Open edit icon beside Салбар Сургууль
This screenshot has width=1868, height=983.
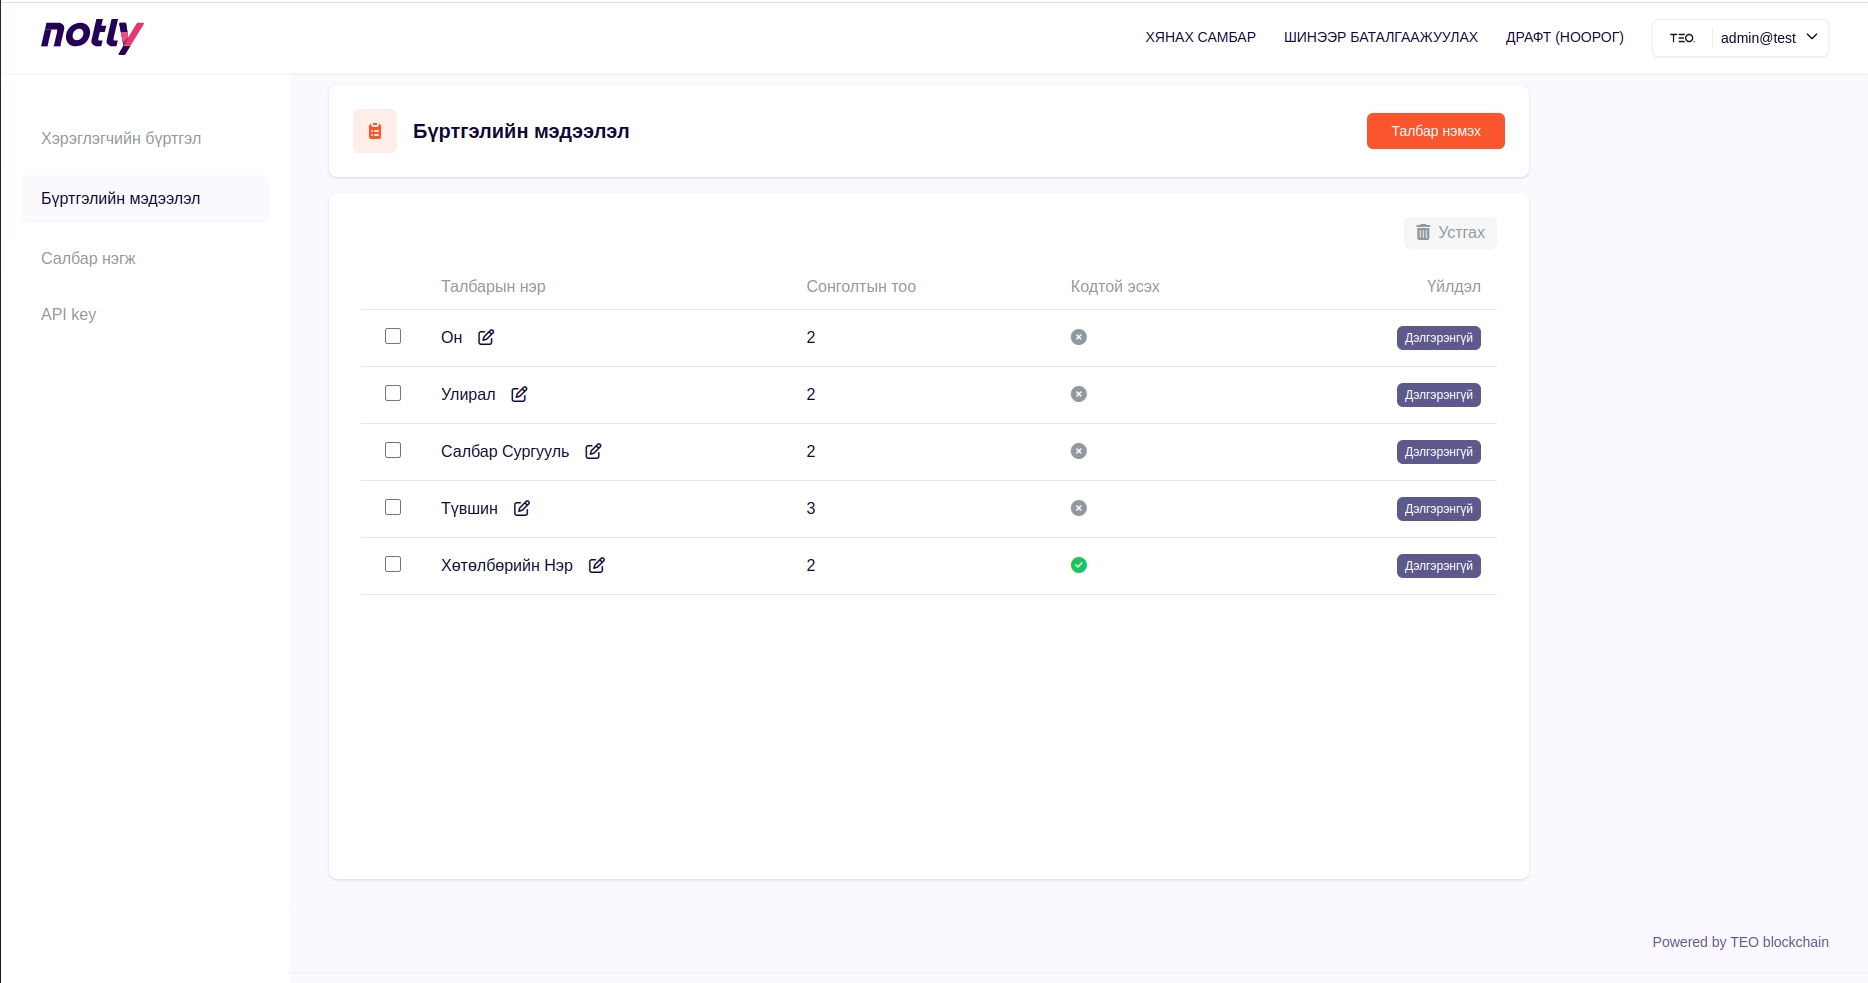[x=593, y=451]
